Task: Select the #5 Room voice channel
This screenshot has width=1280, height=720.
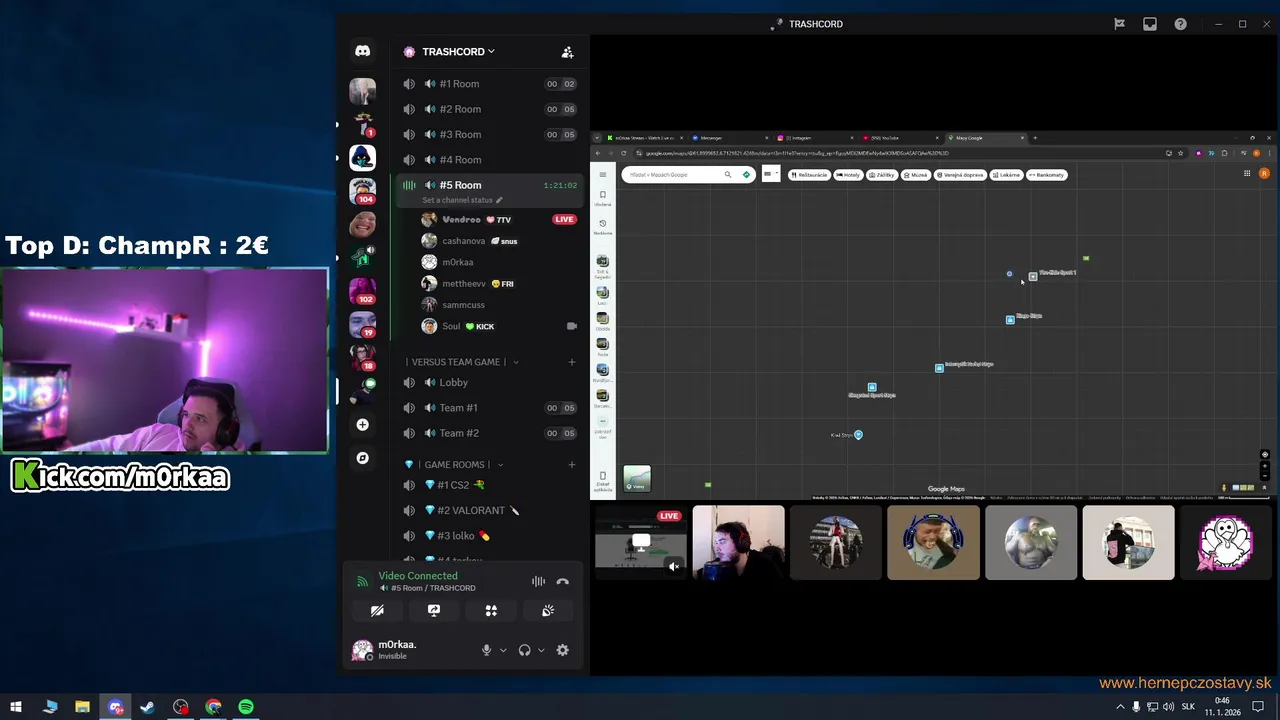Action: tap(489, 185)
